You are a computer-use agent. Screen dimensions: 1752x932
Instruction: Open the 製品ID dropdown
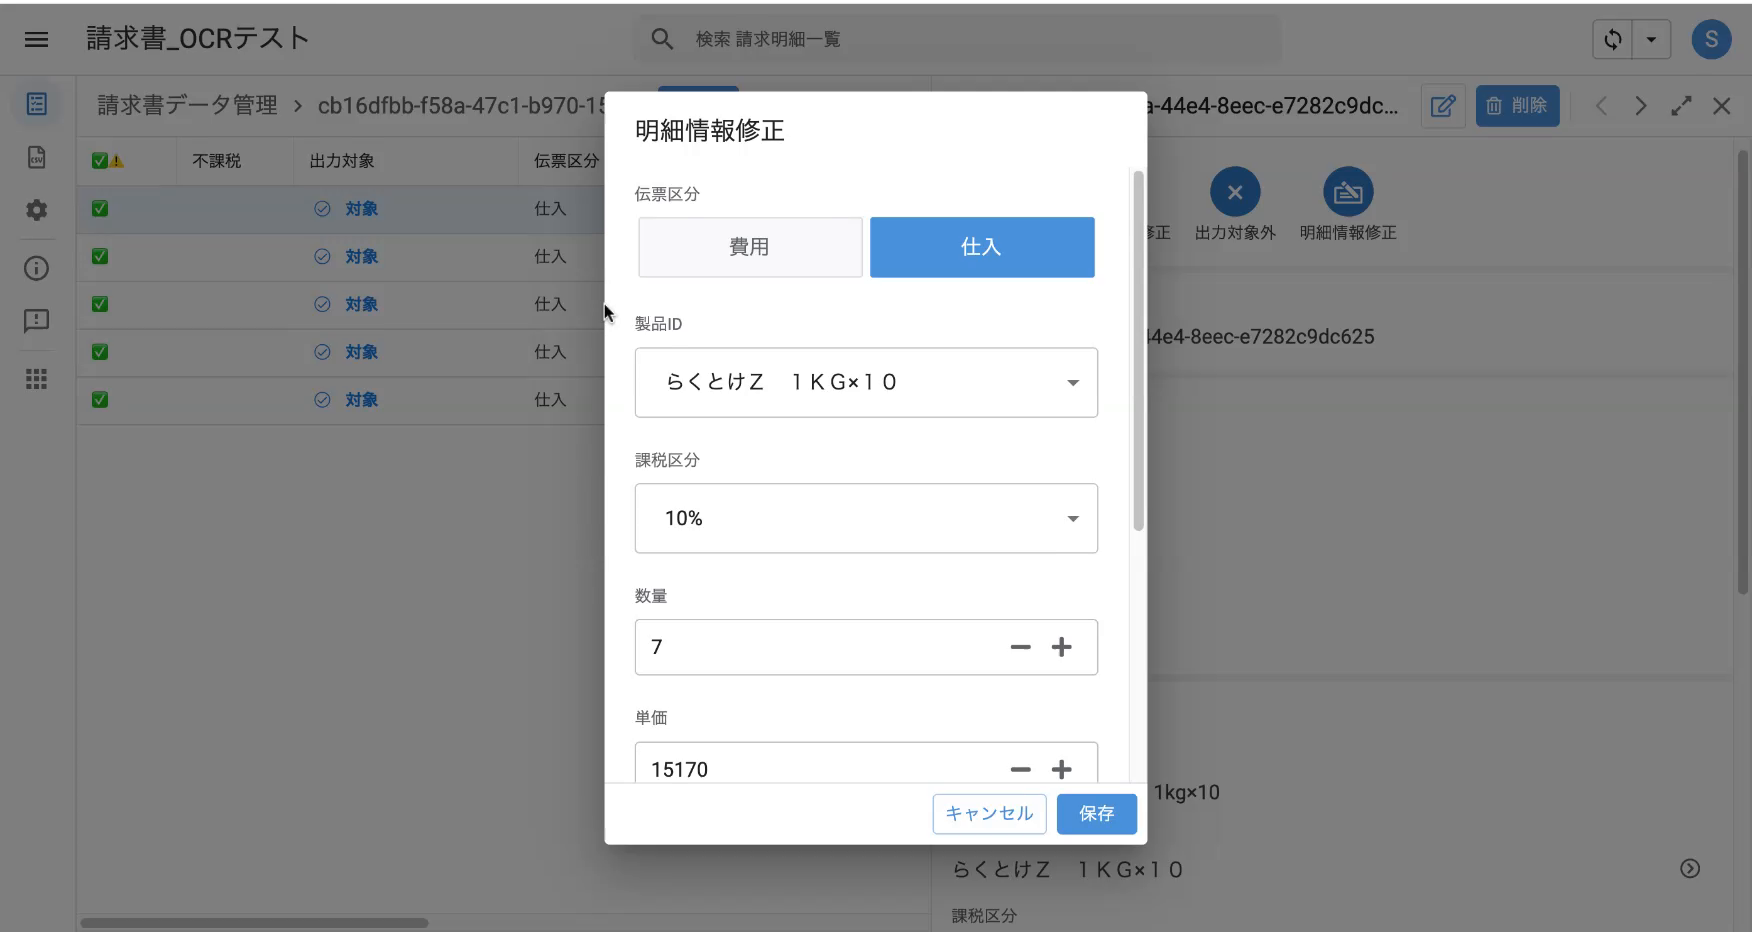(866, 383)
